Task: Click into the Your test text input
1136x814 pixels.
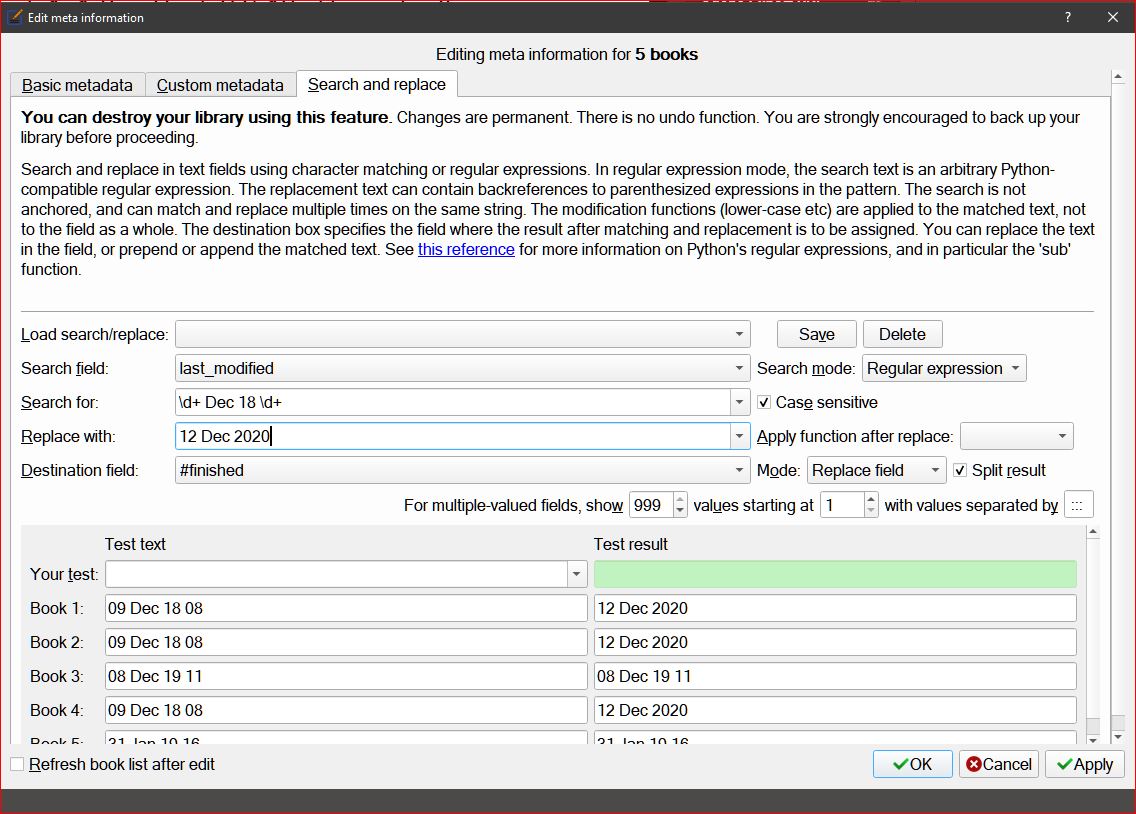Action: coord(336,574)
